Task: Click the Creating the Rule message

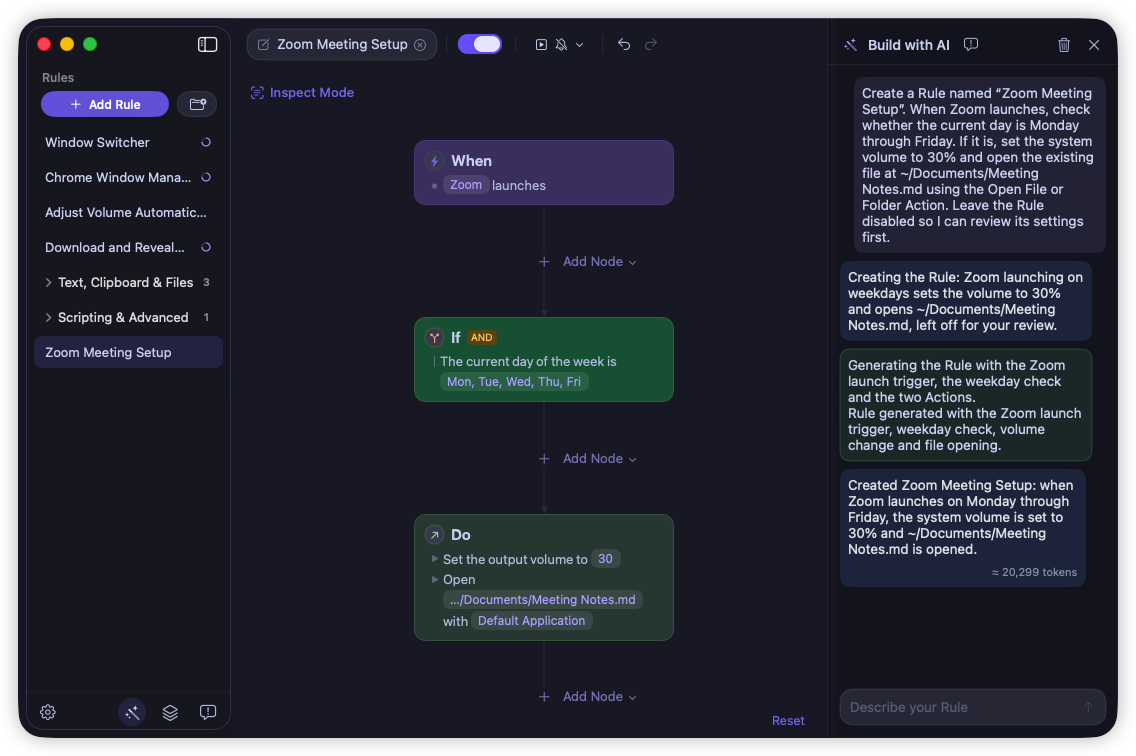Action: tap(965, 302)
